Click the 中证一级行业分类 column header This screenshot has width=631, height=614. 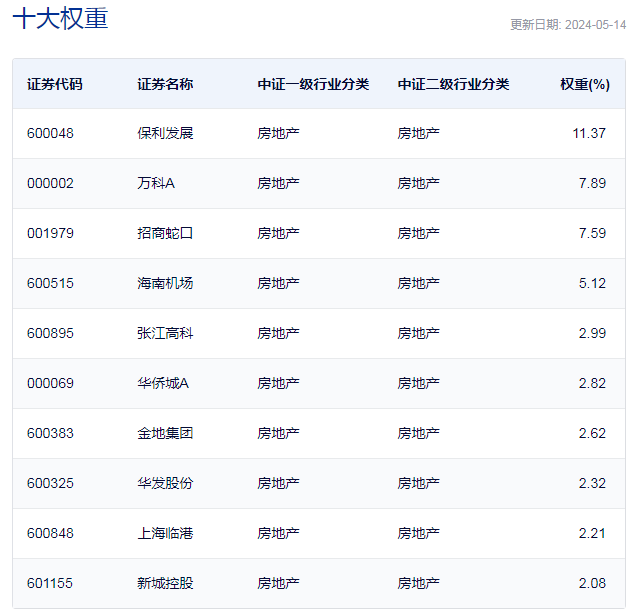pyautogui.click(x=313, y=84)
